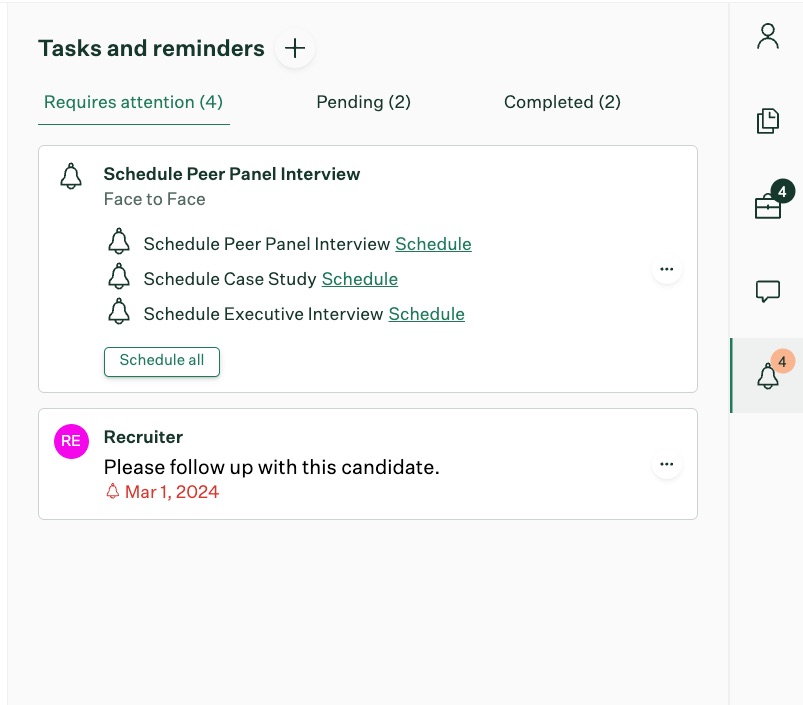Image resolution: width=803 pixels, height=705 pixels.
Task: Click the plus icon to add a task
Action: (295, 48)
